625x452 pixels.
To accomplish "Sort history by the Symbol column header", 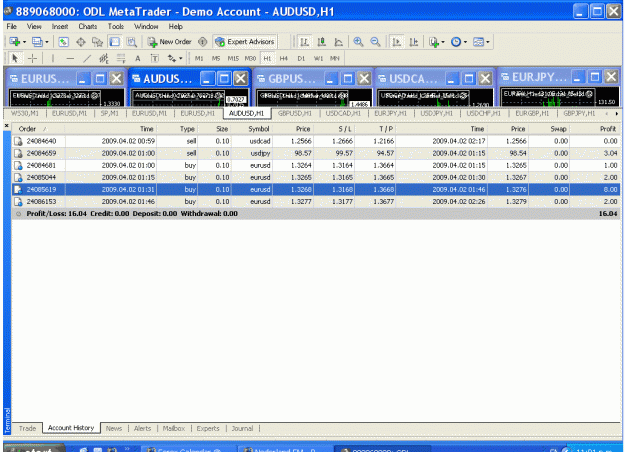I will [252, 129].
